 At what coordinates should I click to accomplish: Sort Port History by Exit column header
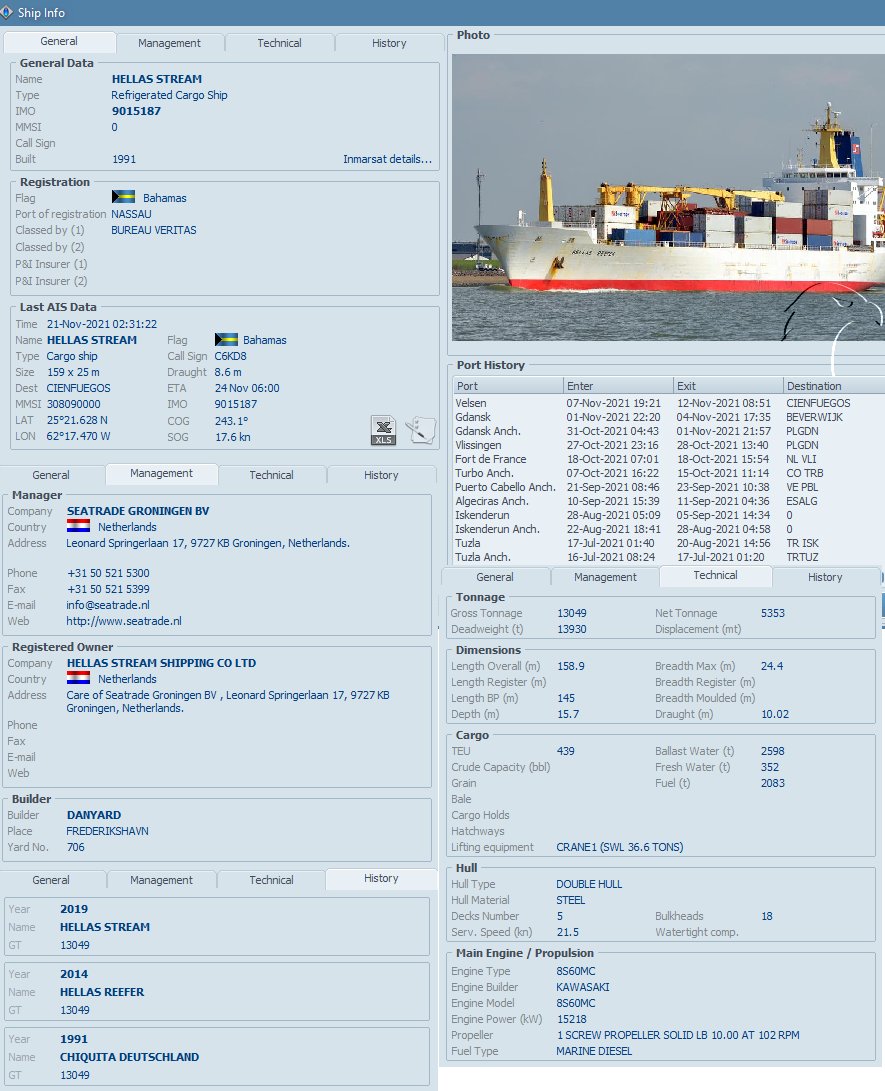click(x=728, y=385)
